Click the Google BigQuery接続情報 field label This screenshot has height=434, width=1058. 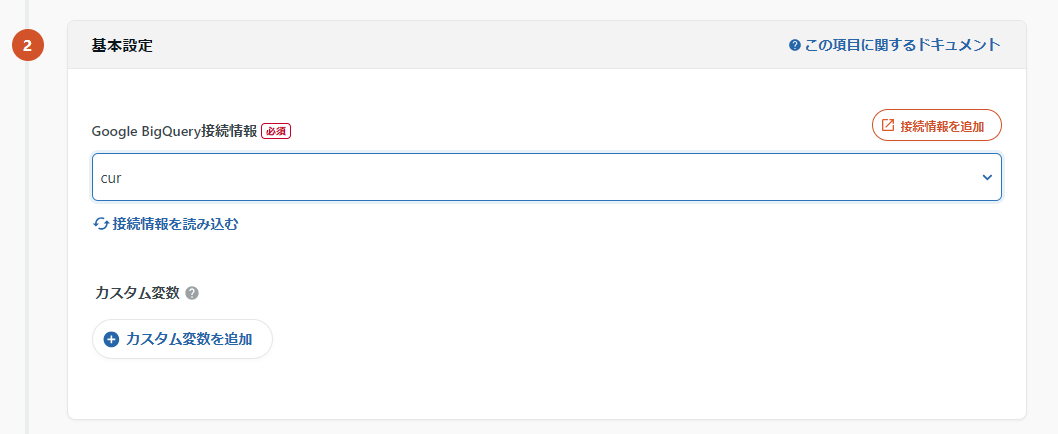174,131
